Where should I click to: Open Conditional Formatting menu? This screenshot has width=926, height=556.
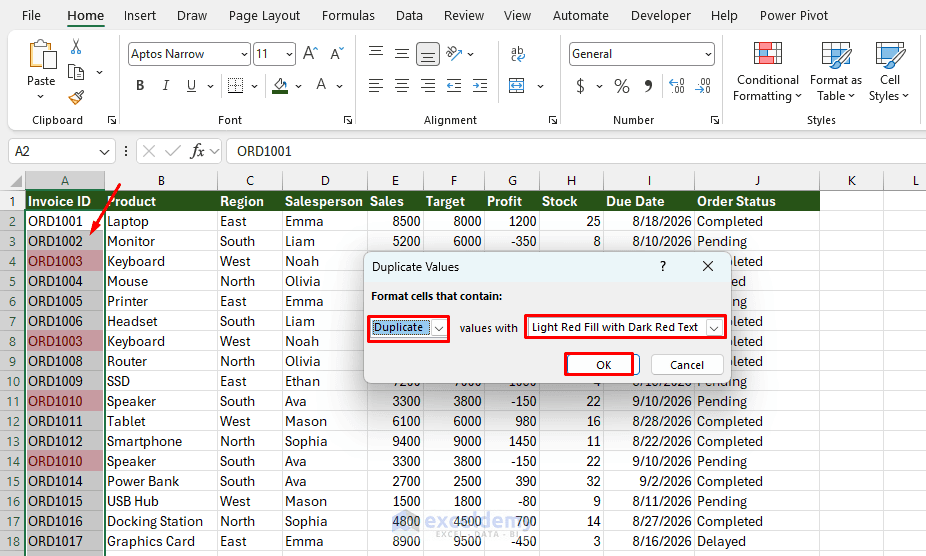[768, 71]
